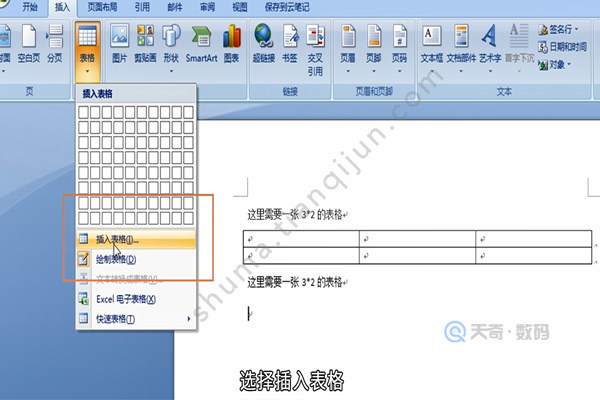600x400 pixels.
Task: Expand the 页眉 dropdown arrow
Action: [x=348, y=71]
